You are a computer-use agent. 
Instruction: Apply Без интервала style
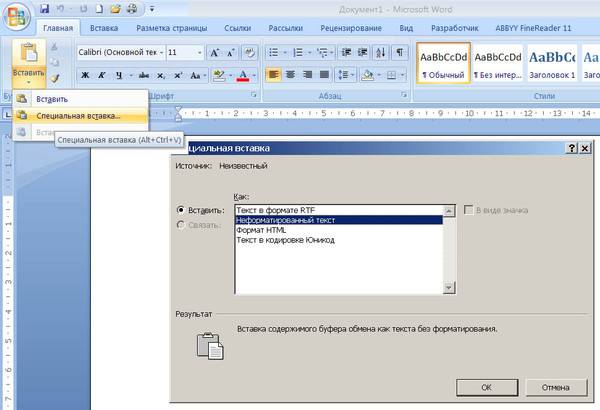[x=498, y=64]
